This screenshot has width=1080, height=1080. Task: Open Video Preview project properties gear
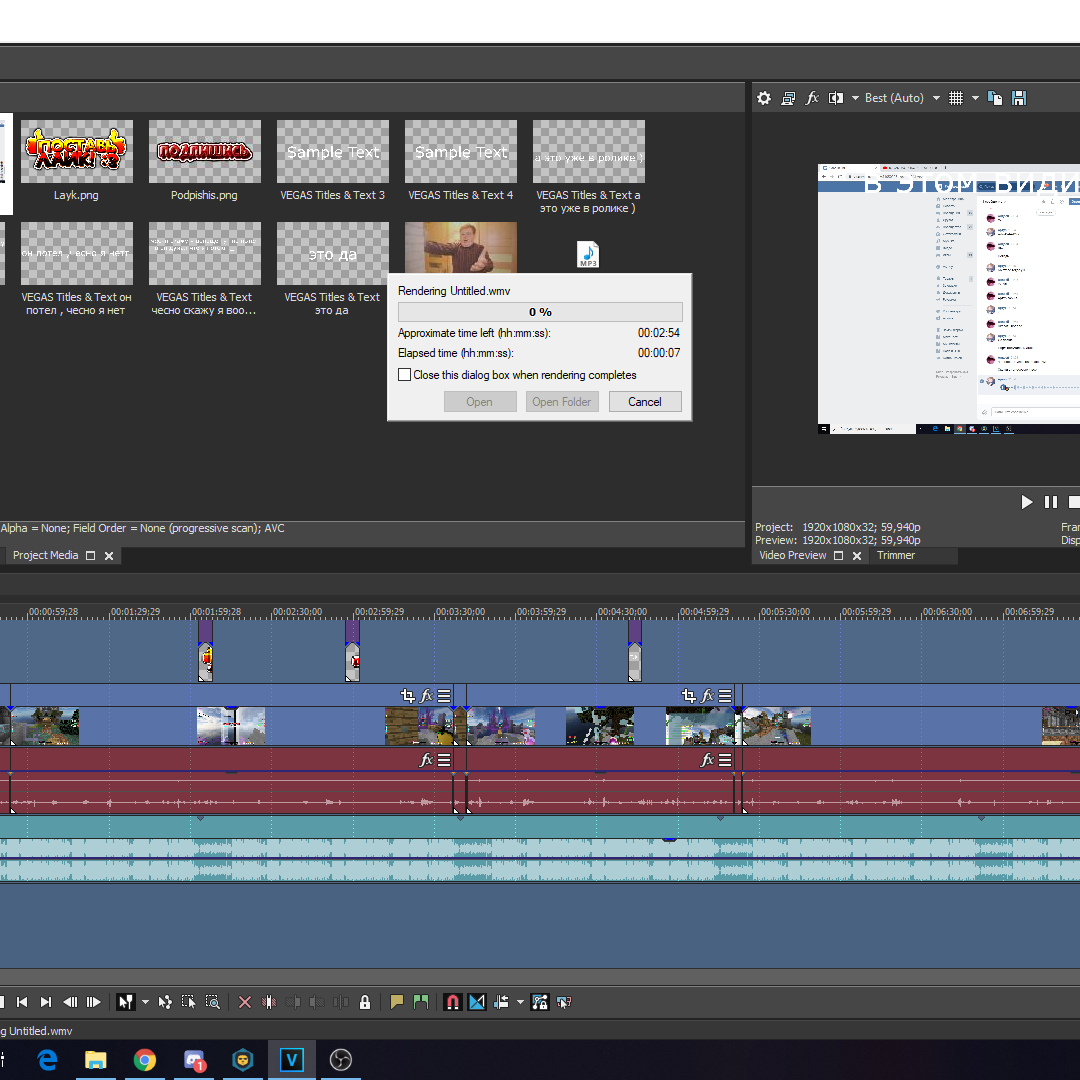(764, 98)
